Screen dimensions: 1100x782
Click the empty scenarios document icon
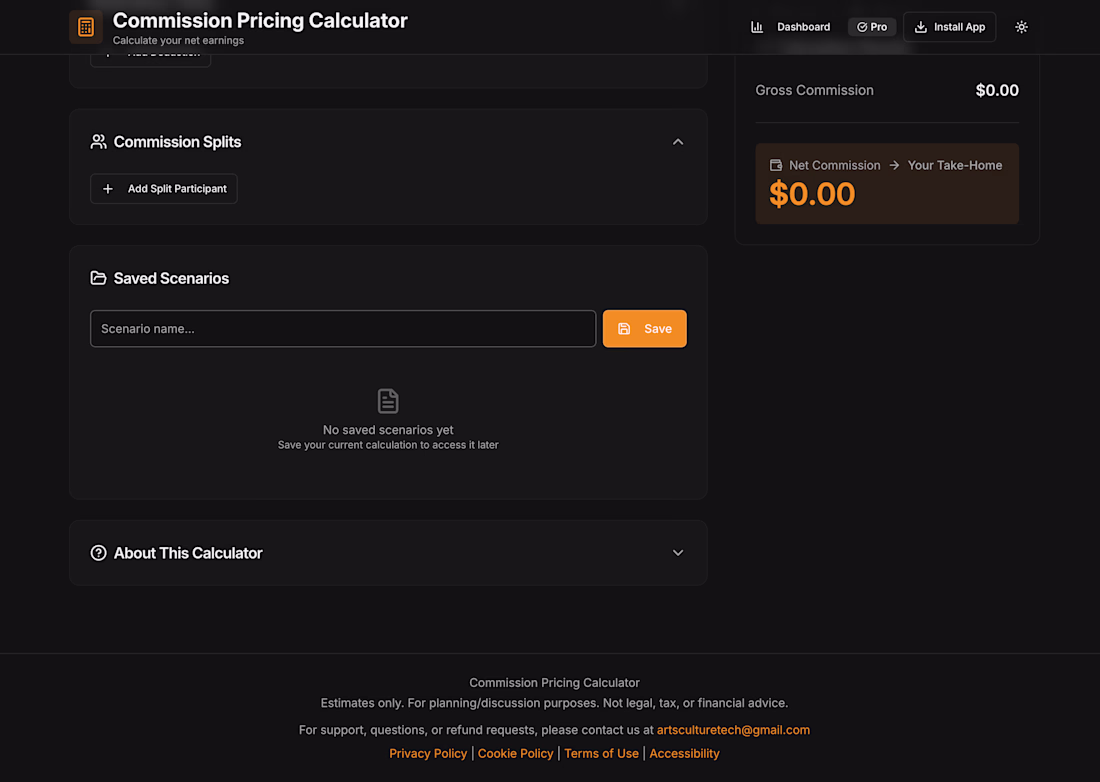coord(388,401)
